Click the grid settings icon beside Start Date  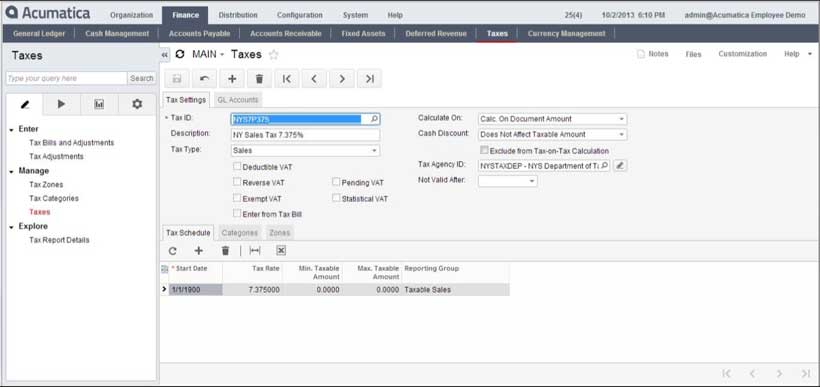(165, 269)
